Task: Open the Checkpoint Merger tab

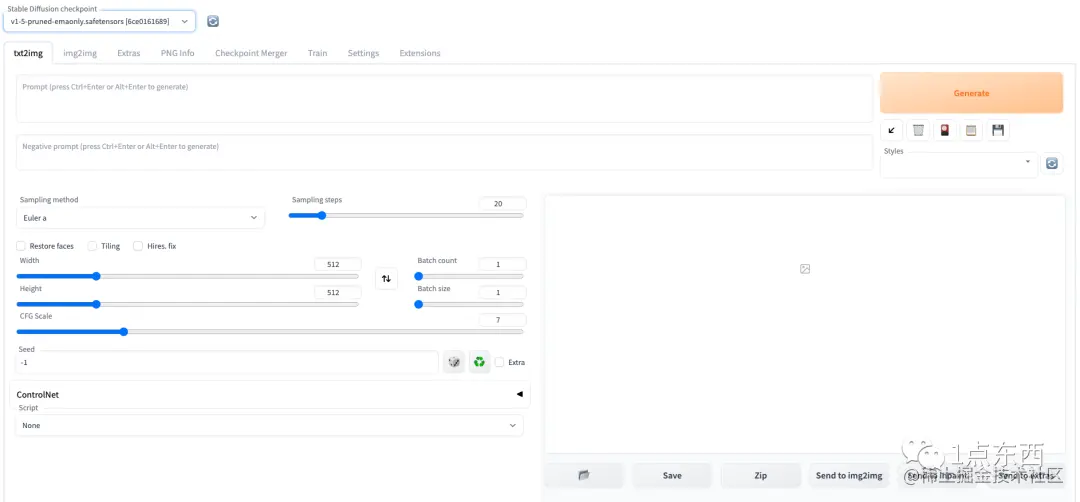Action: (251, 53)
